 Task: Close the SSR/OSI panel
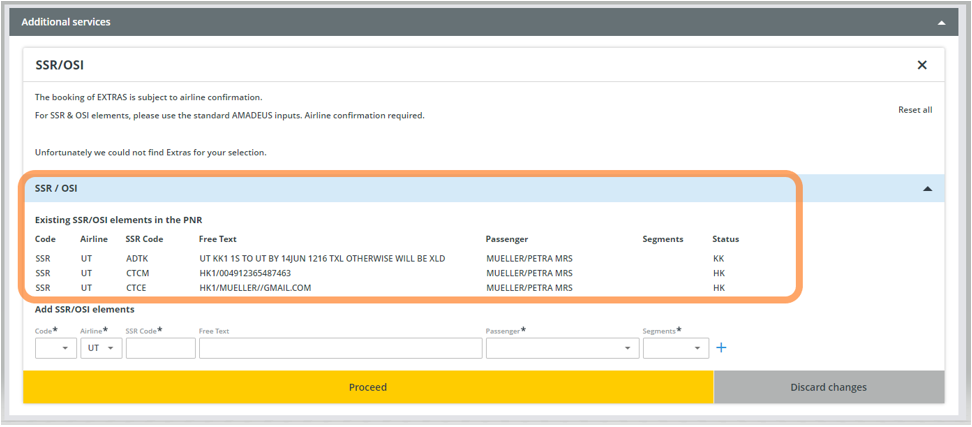(922, 65)
